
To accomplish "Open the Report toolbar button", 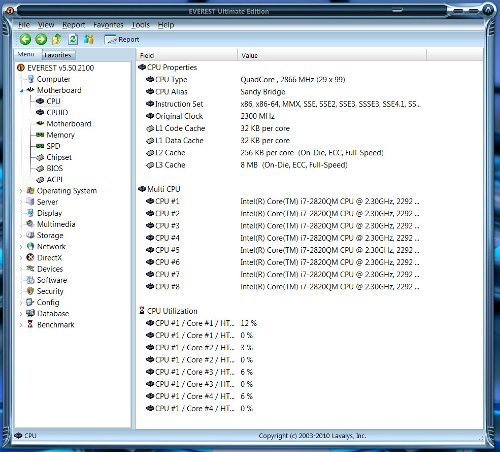I will coord(122,40).
